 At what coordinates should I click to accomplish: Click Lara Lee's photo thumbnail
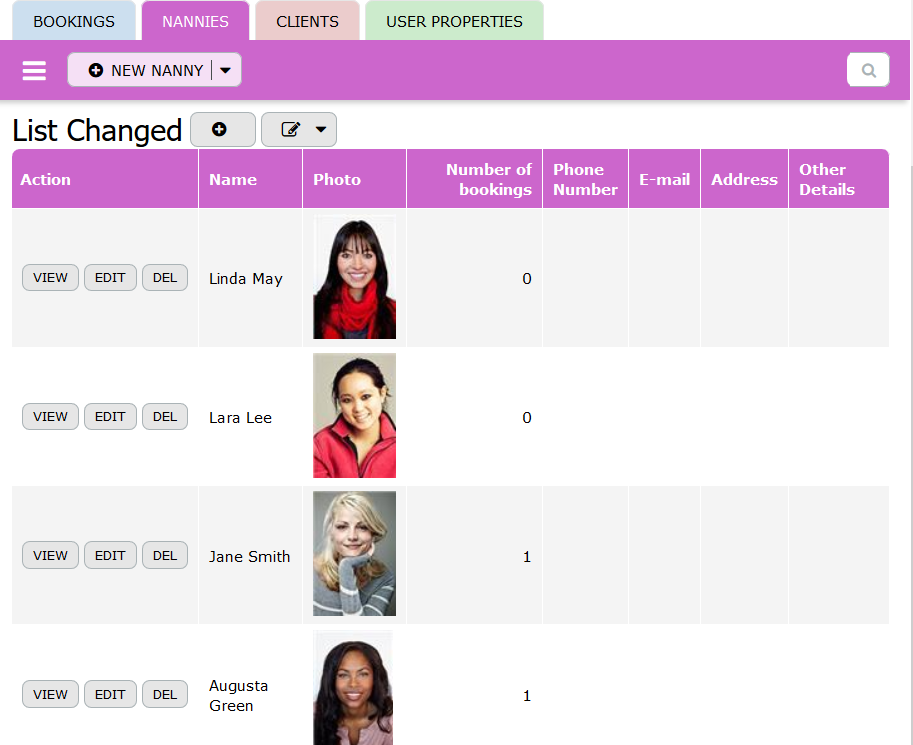[x=354, y=416]
